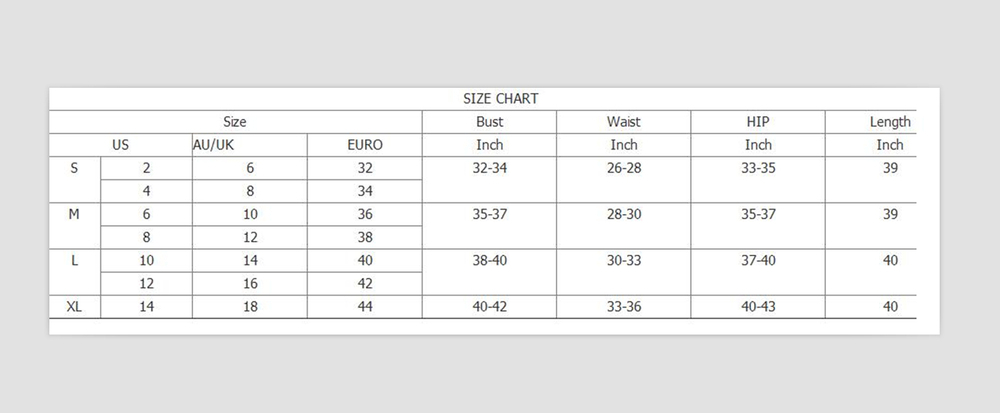Click the EURO size 44 cell

[364, 306]
